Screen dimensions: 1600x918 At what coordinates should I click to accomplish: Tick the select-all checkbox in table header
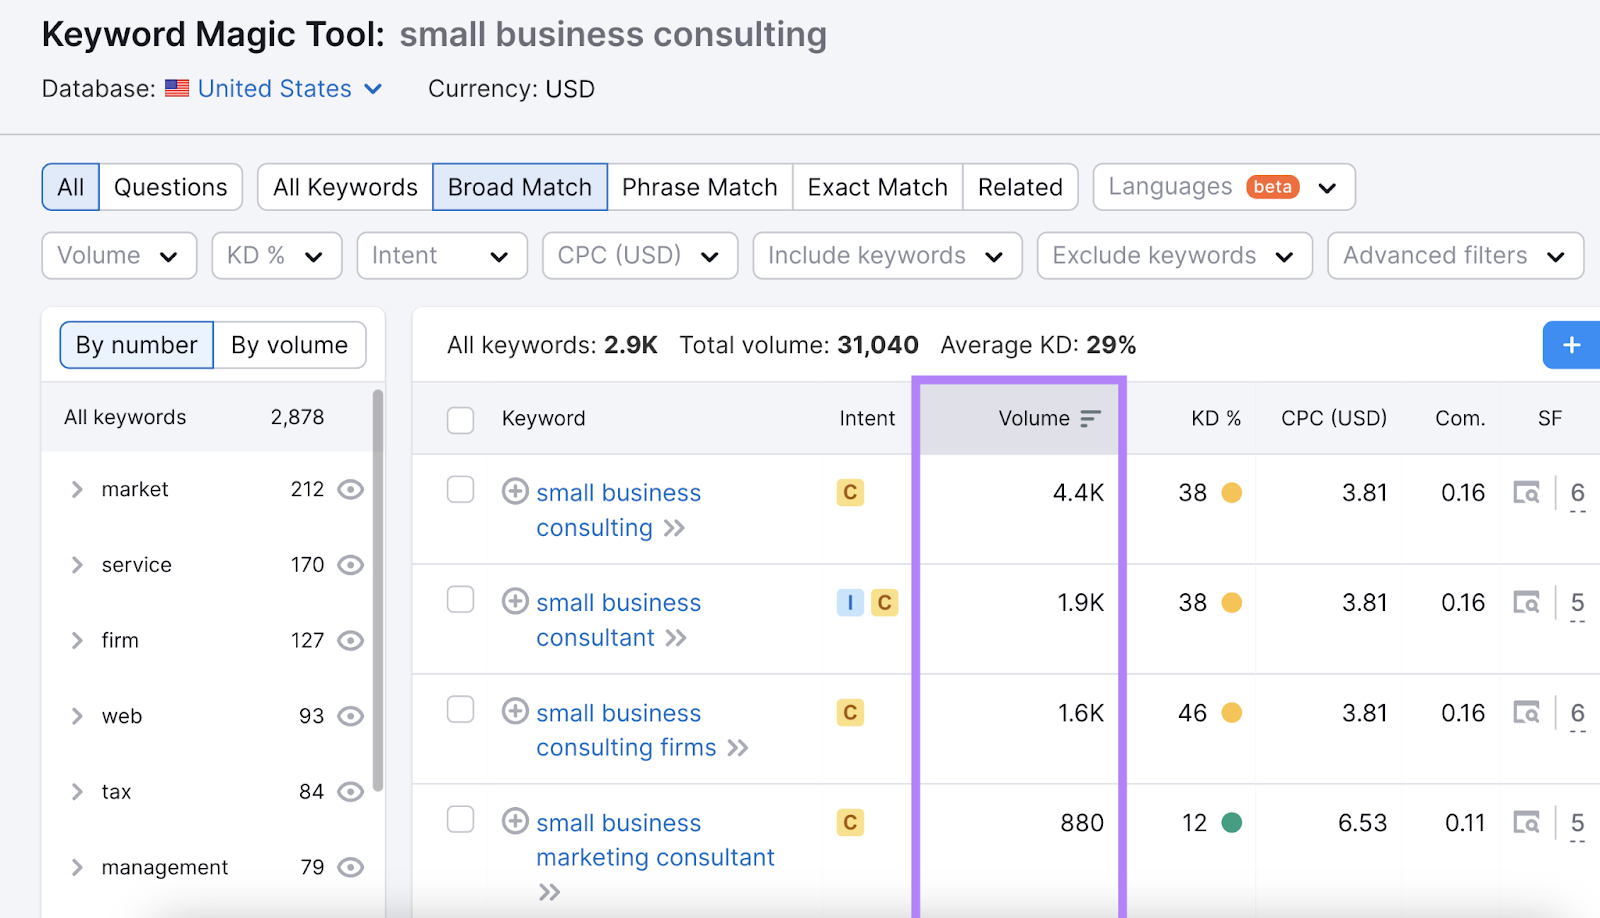[460, 420]
